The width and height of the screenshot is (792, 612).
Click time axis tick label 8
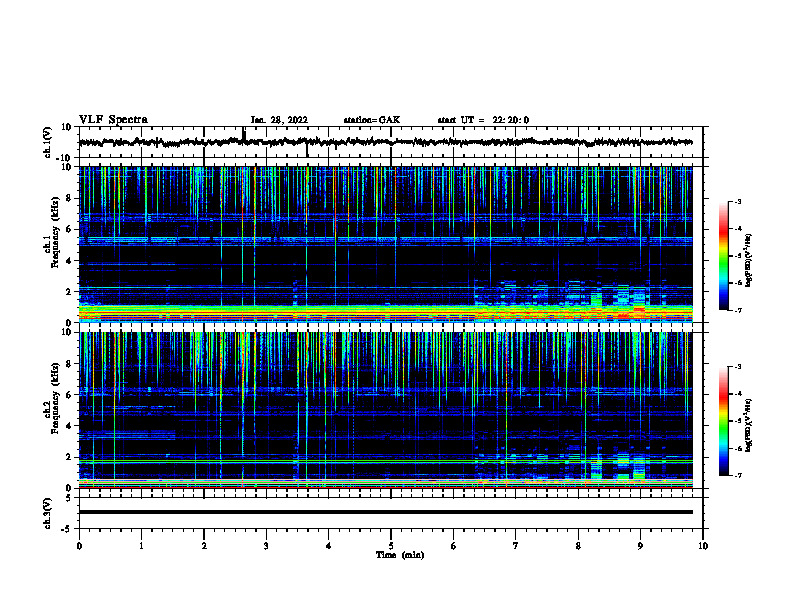[x=578, y=546]
